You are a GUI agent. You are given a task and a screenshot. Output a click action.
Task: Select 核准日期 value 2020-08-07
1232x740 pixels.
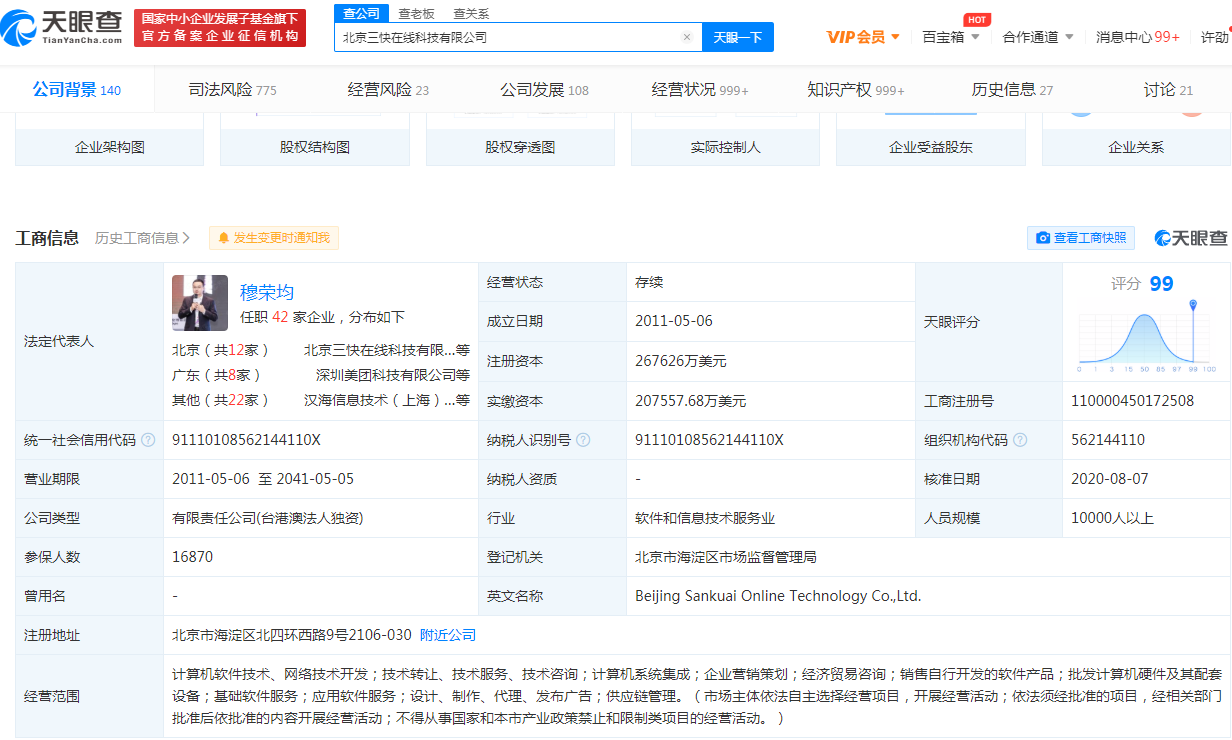tap(1110, 479)
